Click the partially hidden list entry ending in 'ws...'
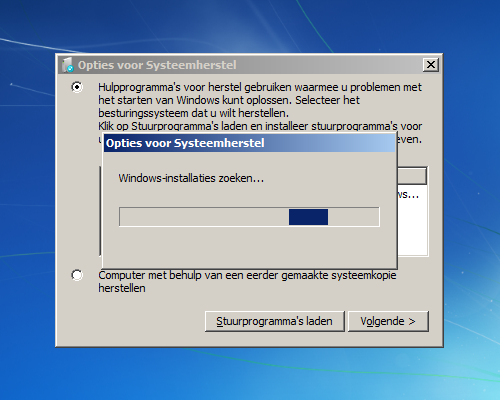Screen dimensions: 500x400 pyautogui.click(x=408, y=195)
